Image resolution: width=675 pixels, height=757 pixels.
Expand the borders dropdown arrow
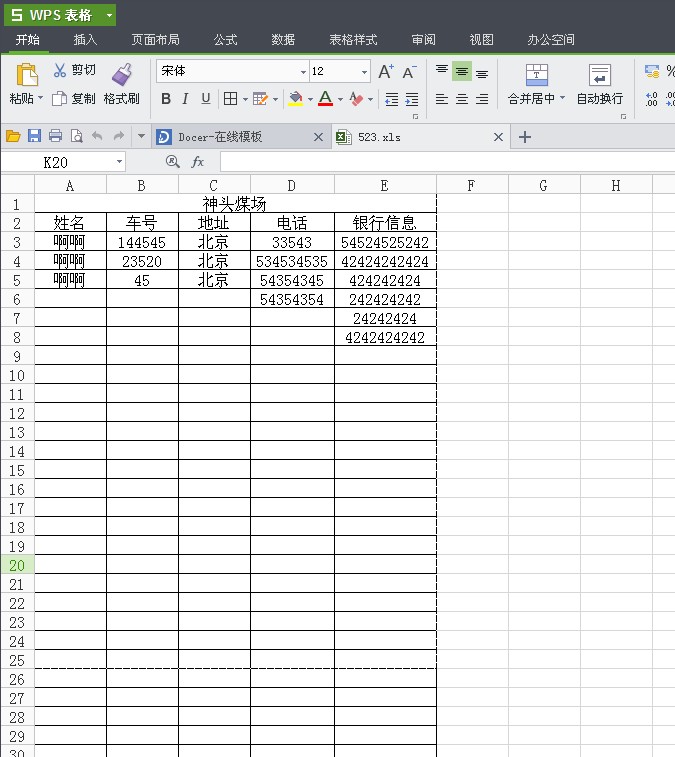[x=245, y=99]
